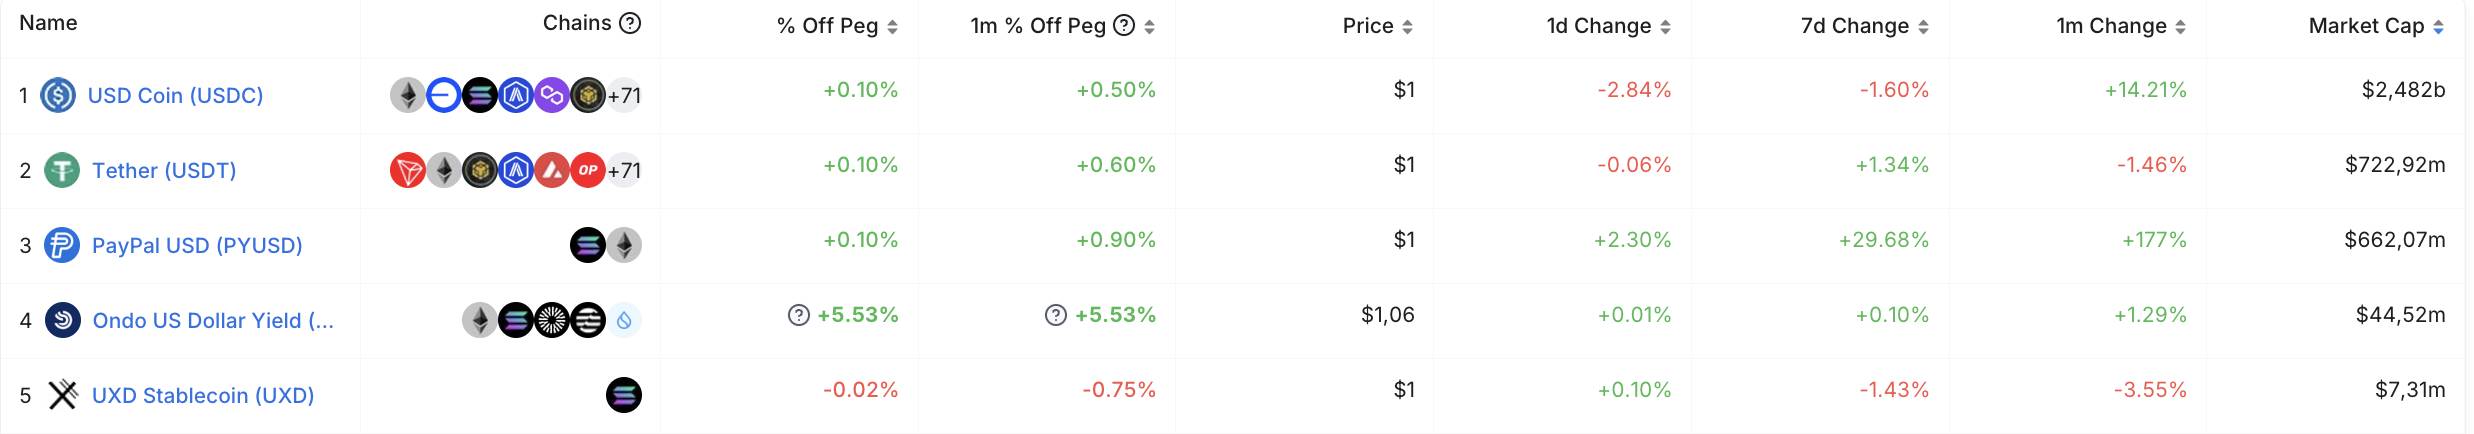Sort table by Price column
The image size is (2474, 434).
(1378, 26)
